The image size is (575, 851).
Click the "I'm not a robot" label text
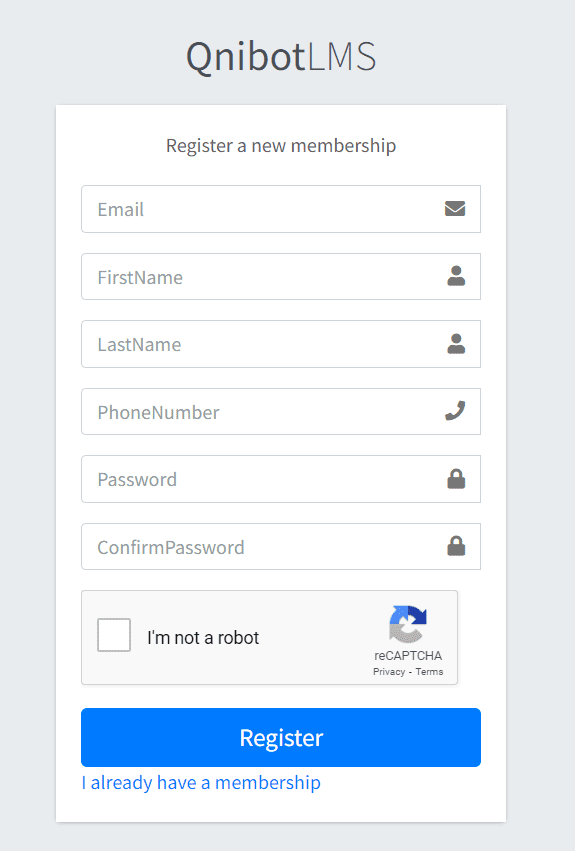(203, 637)
